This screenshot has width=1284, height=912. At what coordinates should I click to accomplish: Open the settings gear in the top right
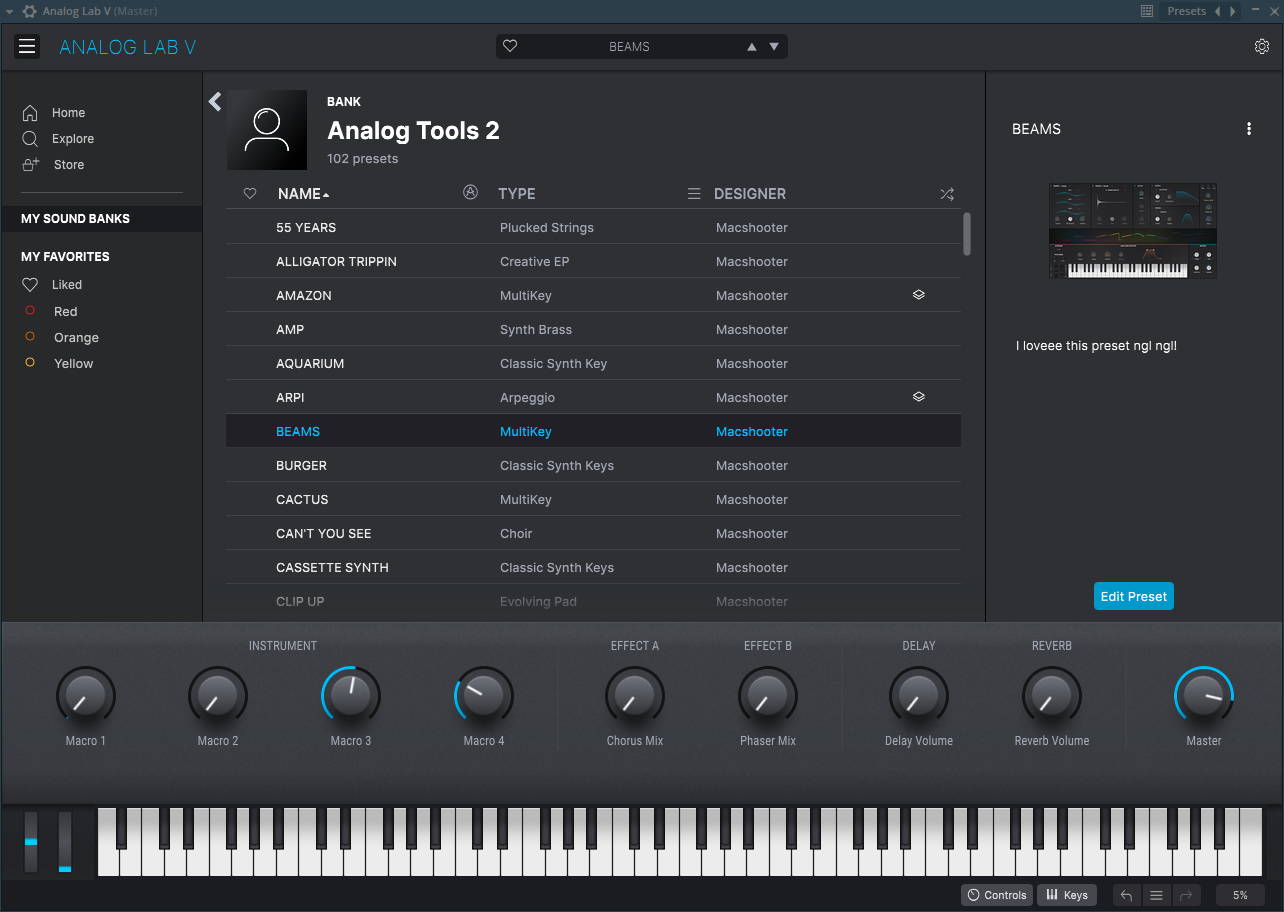tap(1262, 46)
